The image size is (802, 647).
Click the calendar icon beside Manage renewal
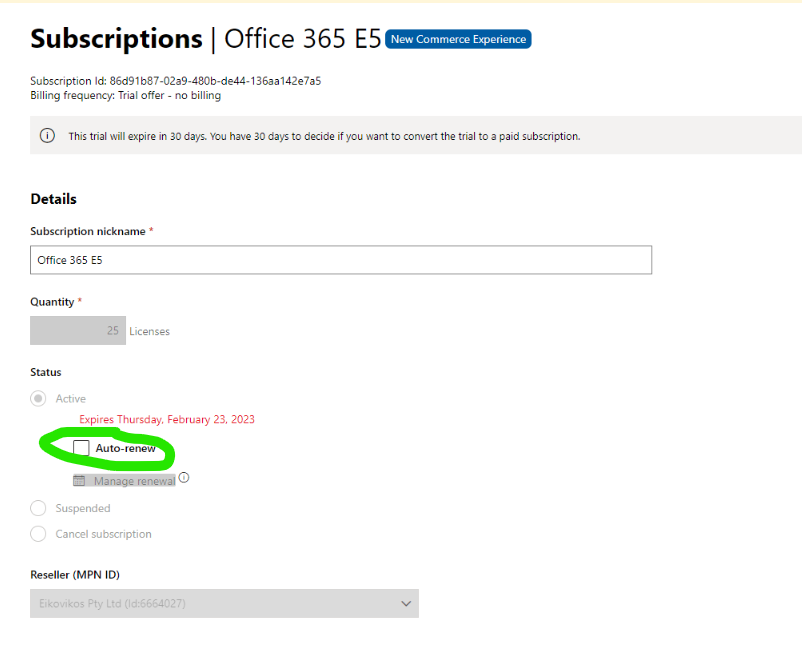79,481
